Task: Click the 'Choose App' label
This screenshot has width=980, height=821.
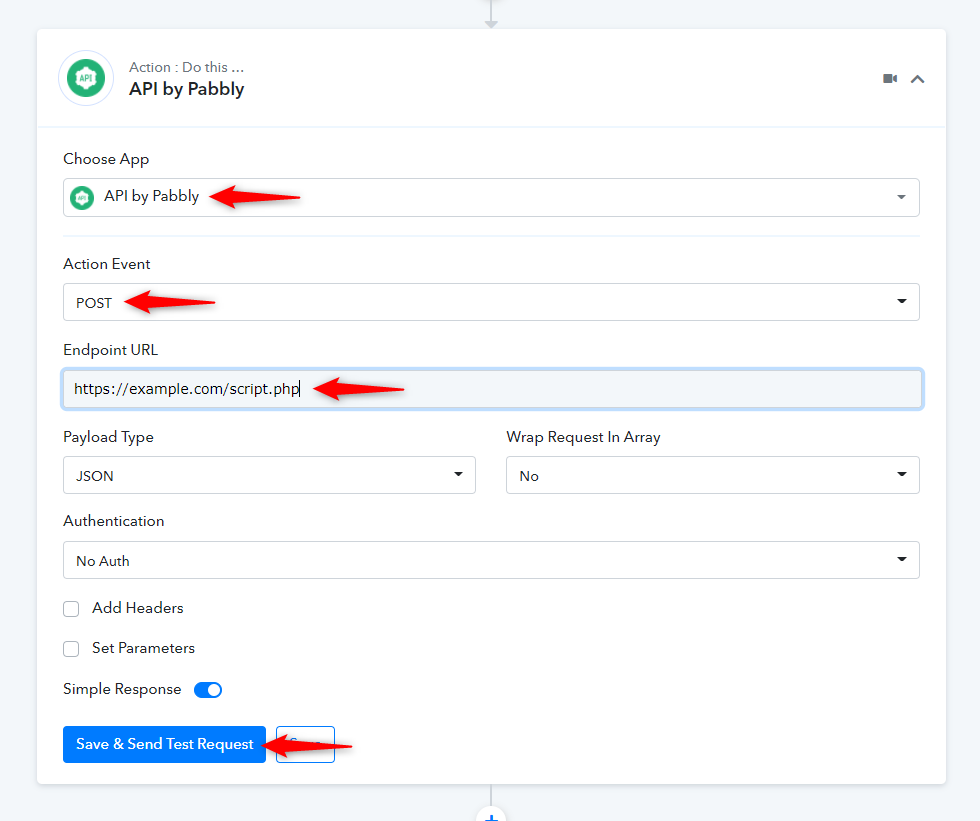Action: tap(106, 159)
